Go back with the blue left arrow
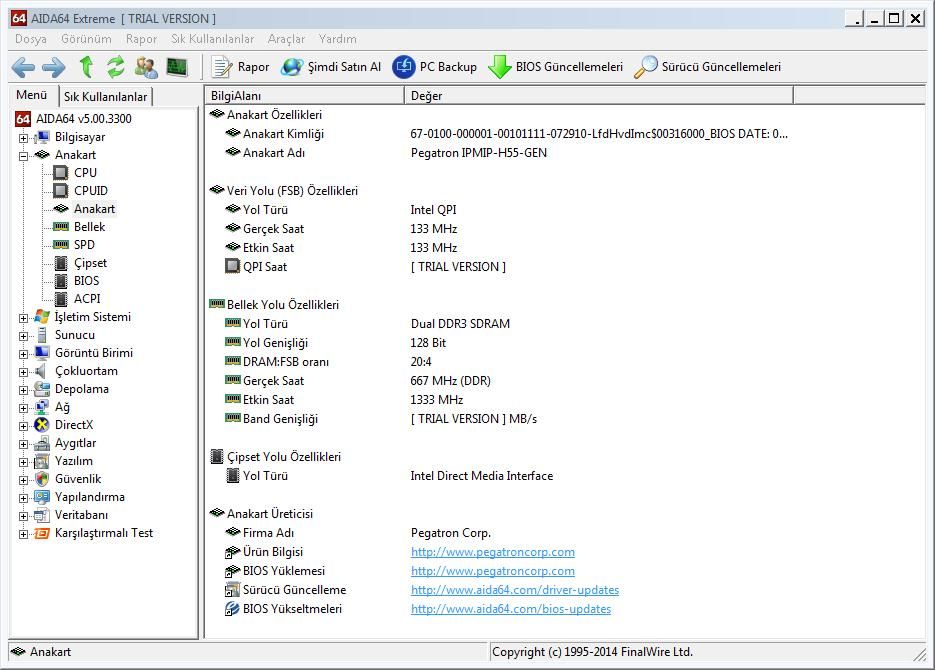The width and height of the screenshot is (935, 670). pos(23,67)
